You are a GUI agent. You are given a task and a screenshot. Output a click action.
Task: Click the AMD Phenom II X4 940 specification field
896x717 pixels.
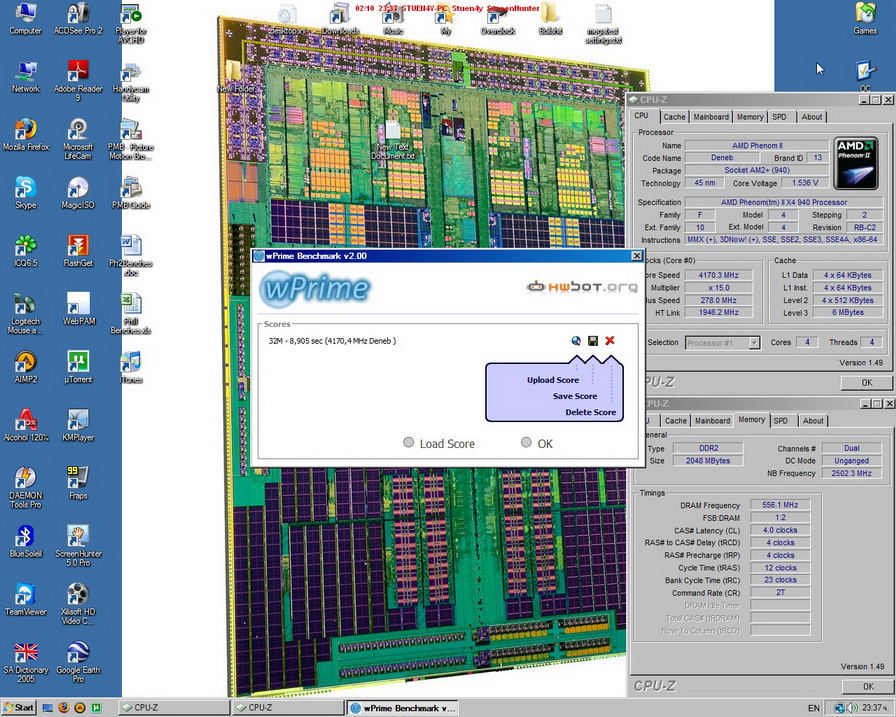(783, 202)
